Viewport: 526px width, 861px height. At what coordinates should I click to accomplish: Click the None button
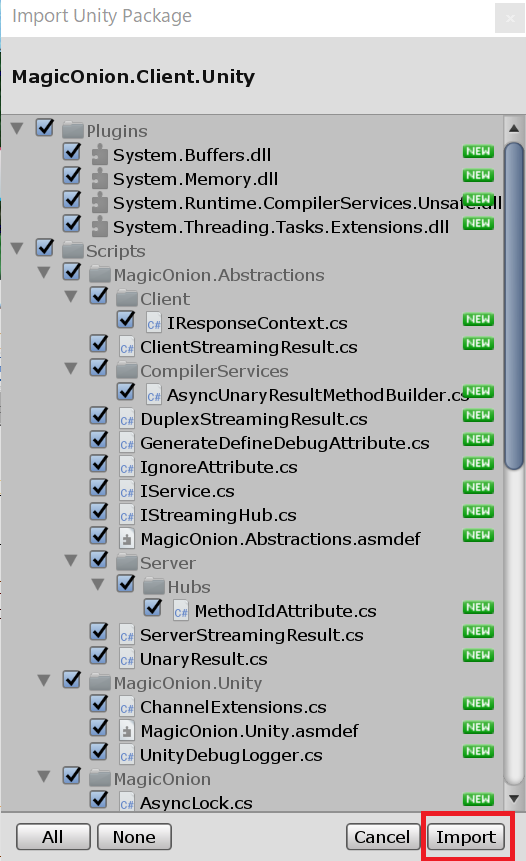pos(135,837)
